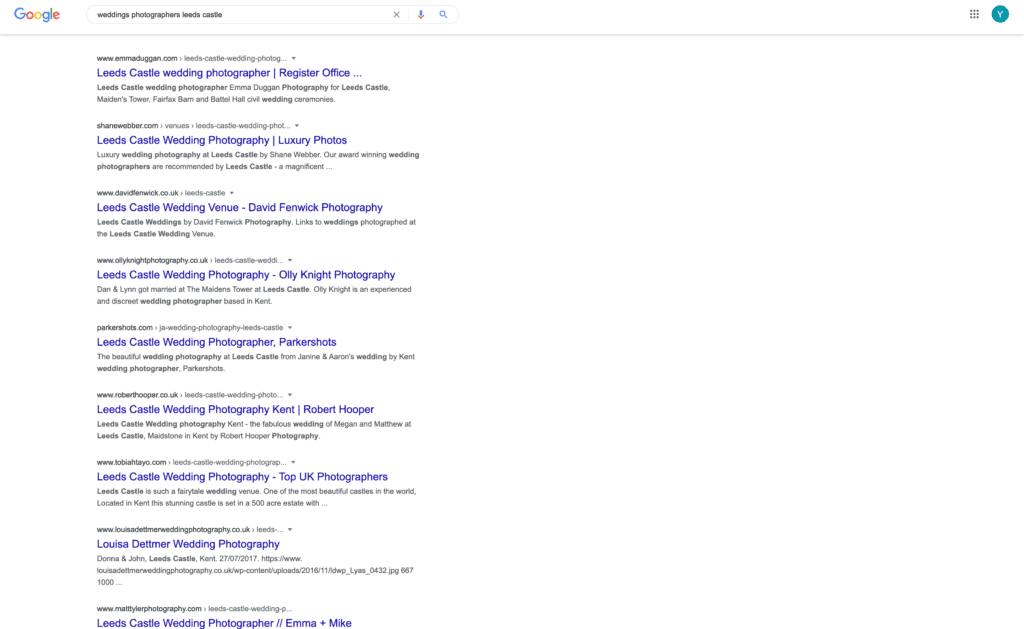Open 'Leeds Castle Wedding Photographer, Parkershots' result

(217, 342)
